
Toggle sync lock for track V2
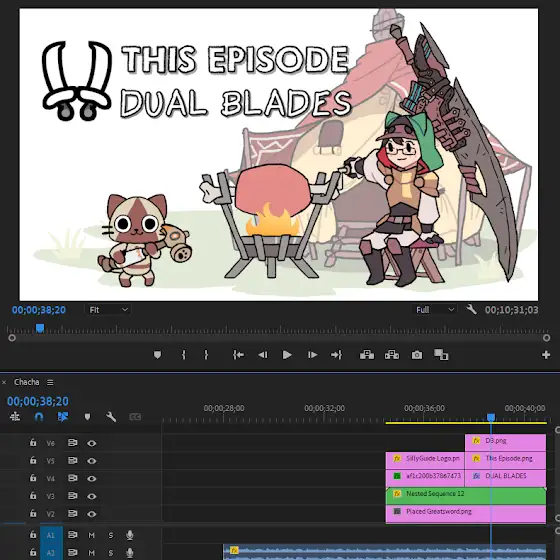[72, 514]
